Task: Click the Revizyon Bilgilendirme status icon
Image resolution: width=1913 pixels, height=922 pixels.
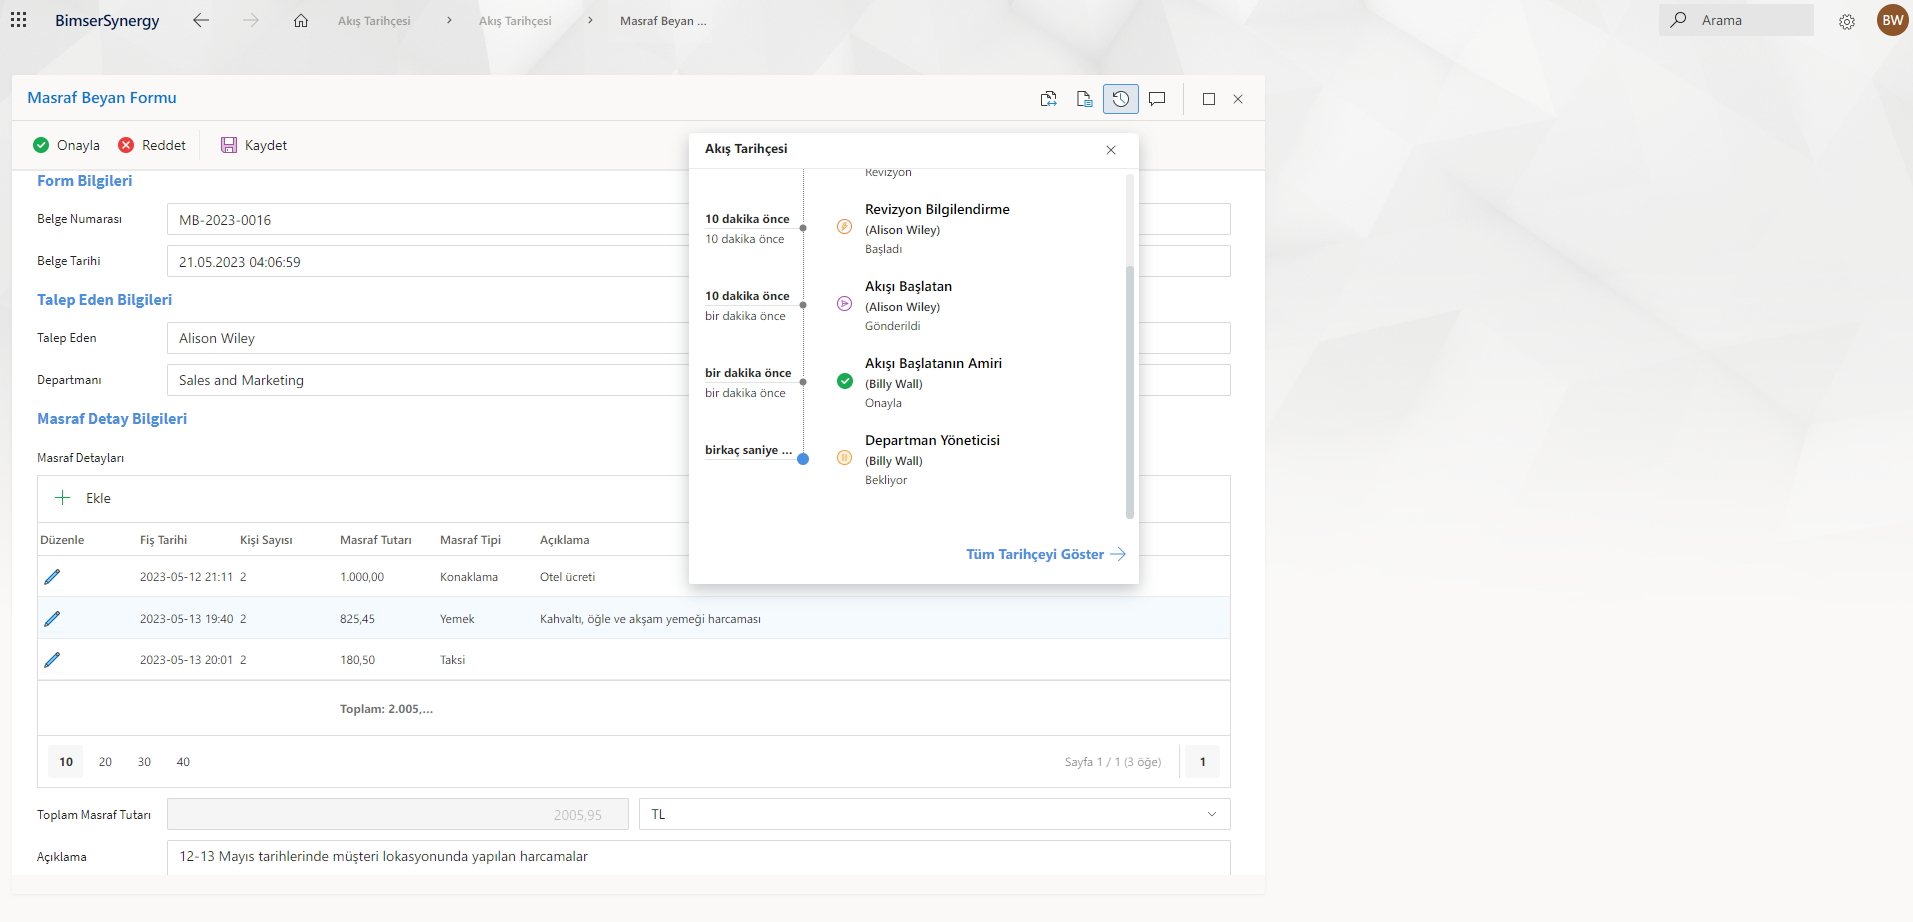Action: (x=845, y=227)
